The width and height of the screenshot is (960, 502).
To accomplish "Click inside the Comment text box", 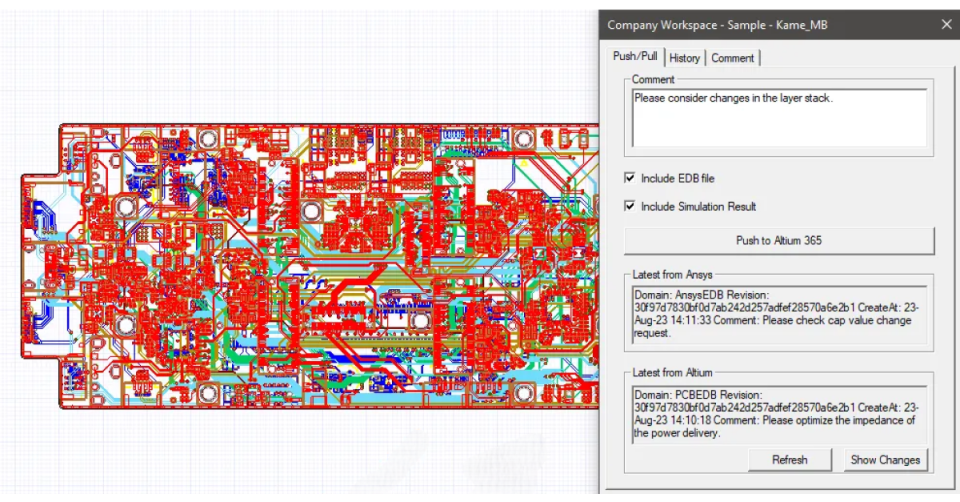I will [779, 118].
